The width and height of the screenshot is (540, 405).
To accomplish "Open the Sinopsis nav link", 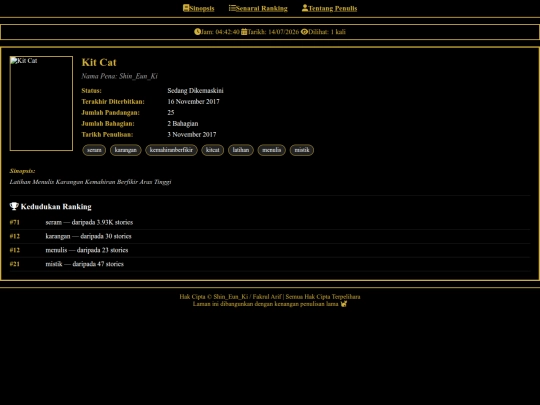I will 198,8.
